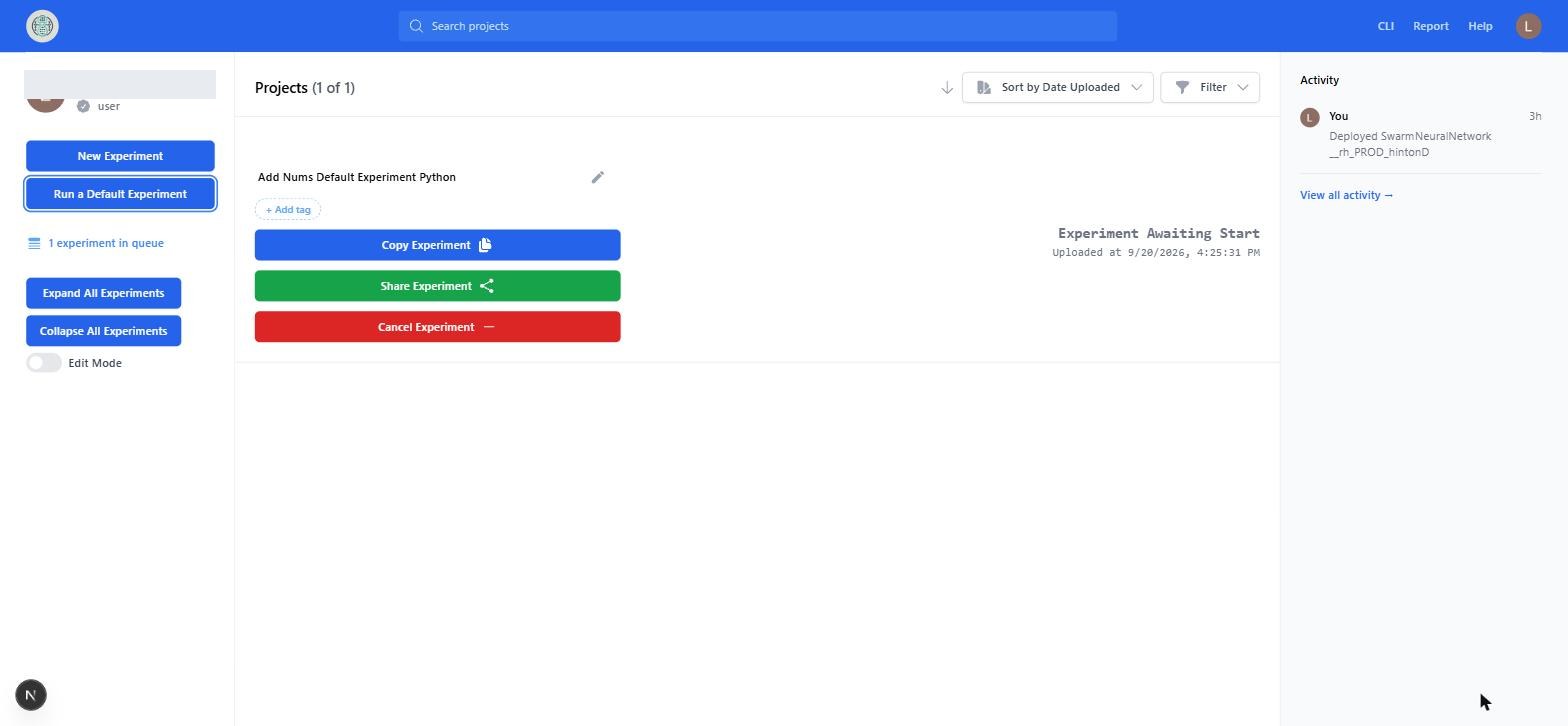
Task: Open the Filter dropdown
Action: click(x=1210, y=87)
